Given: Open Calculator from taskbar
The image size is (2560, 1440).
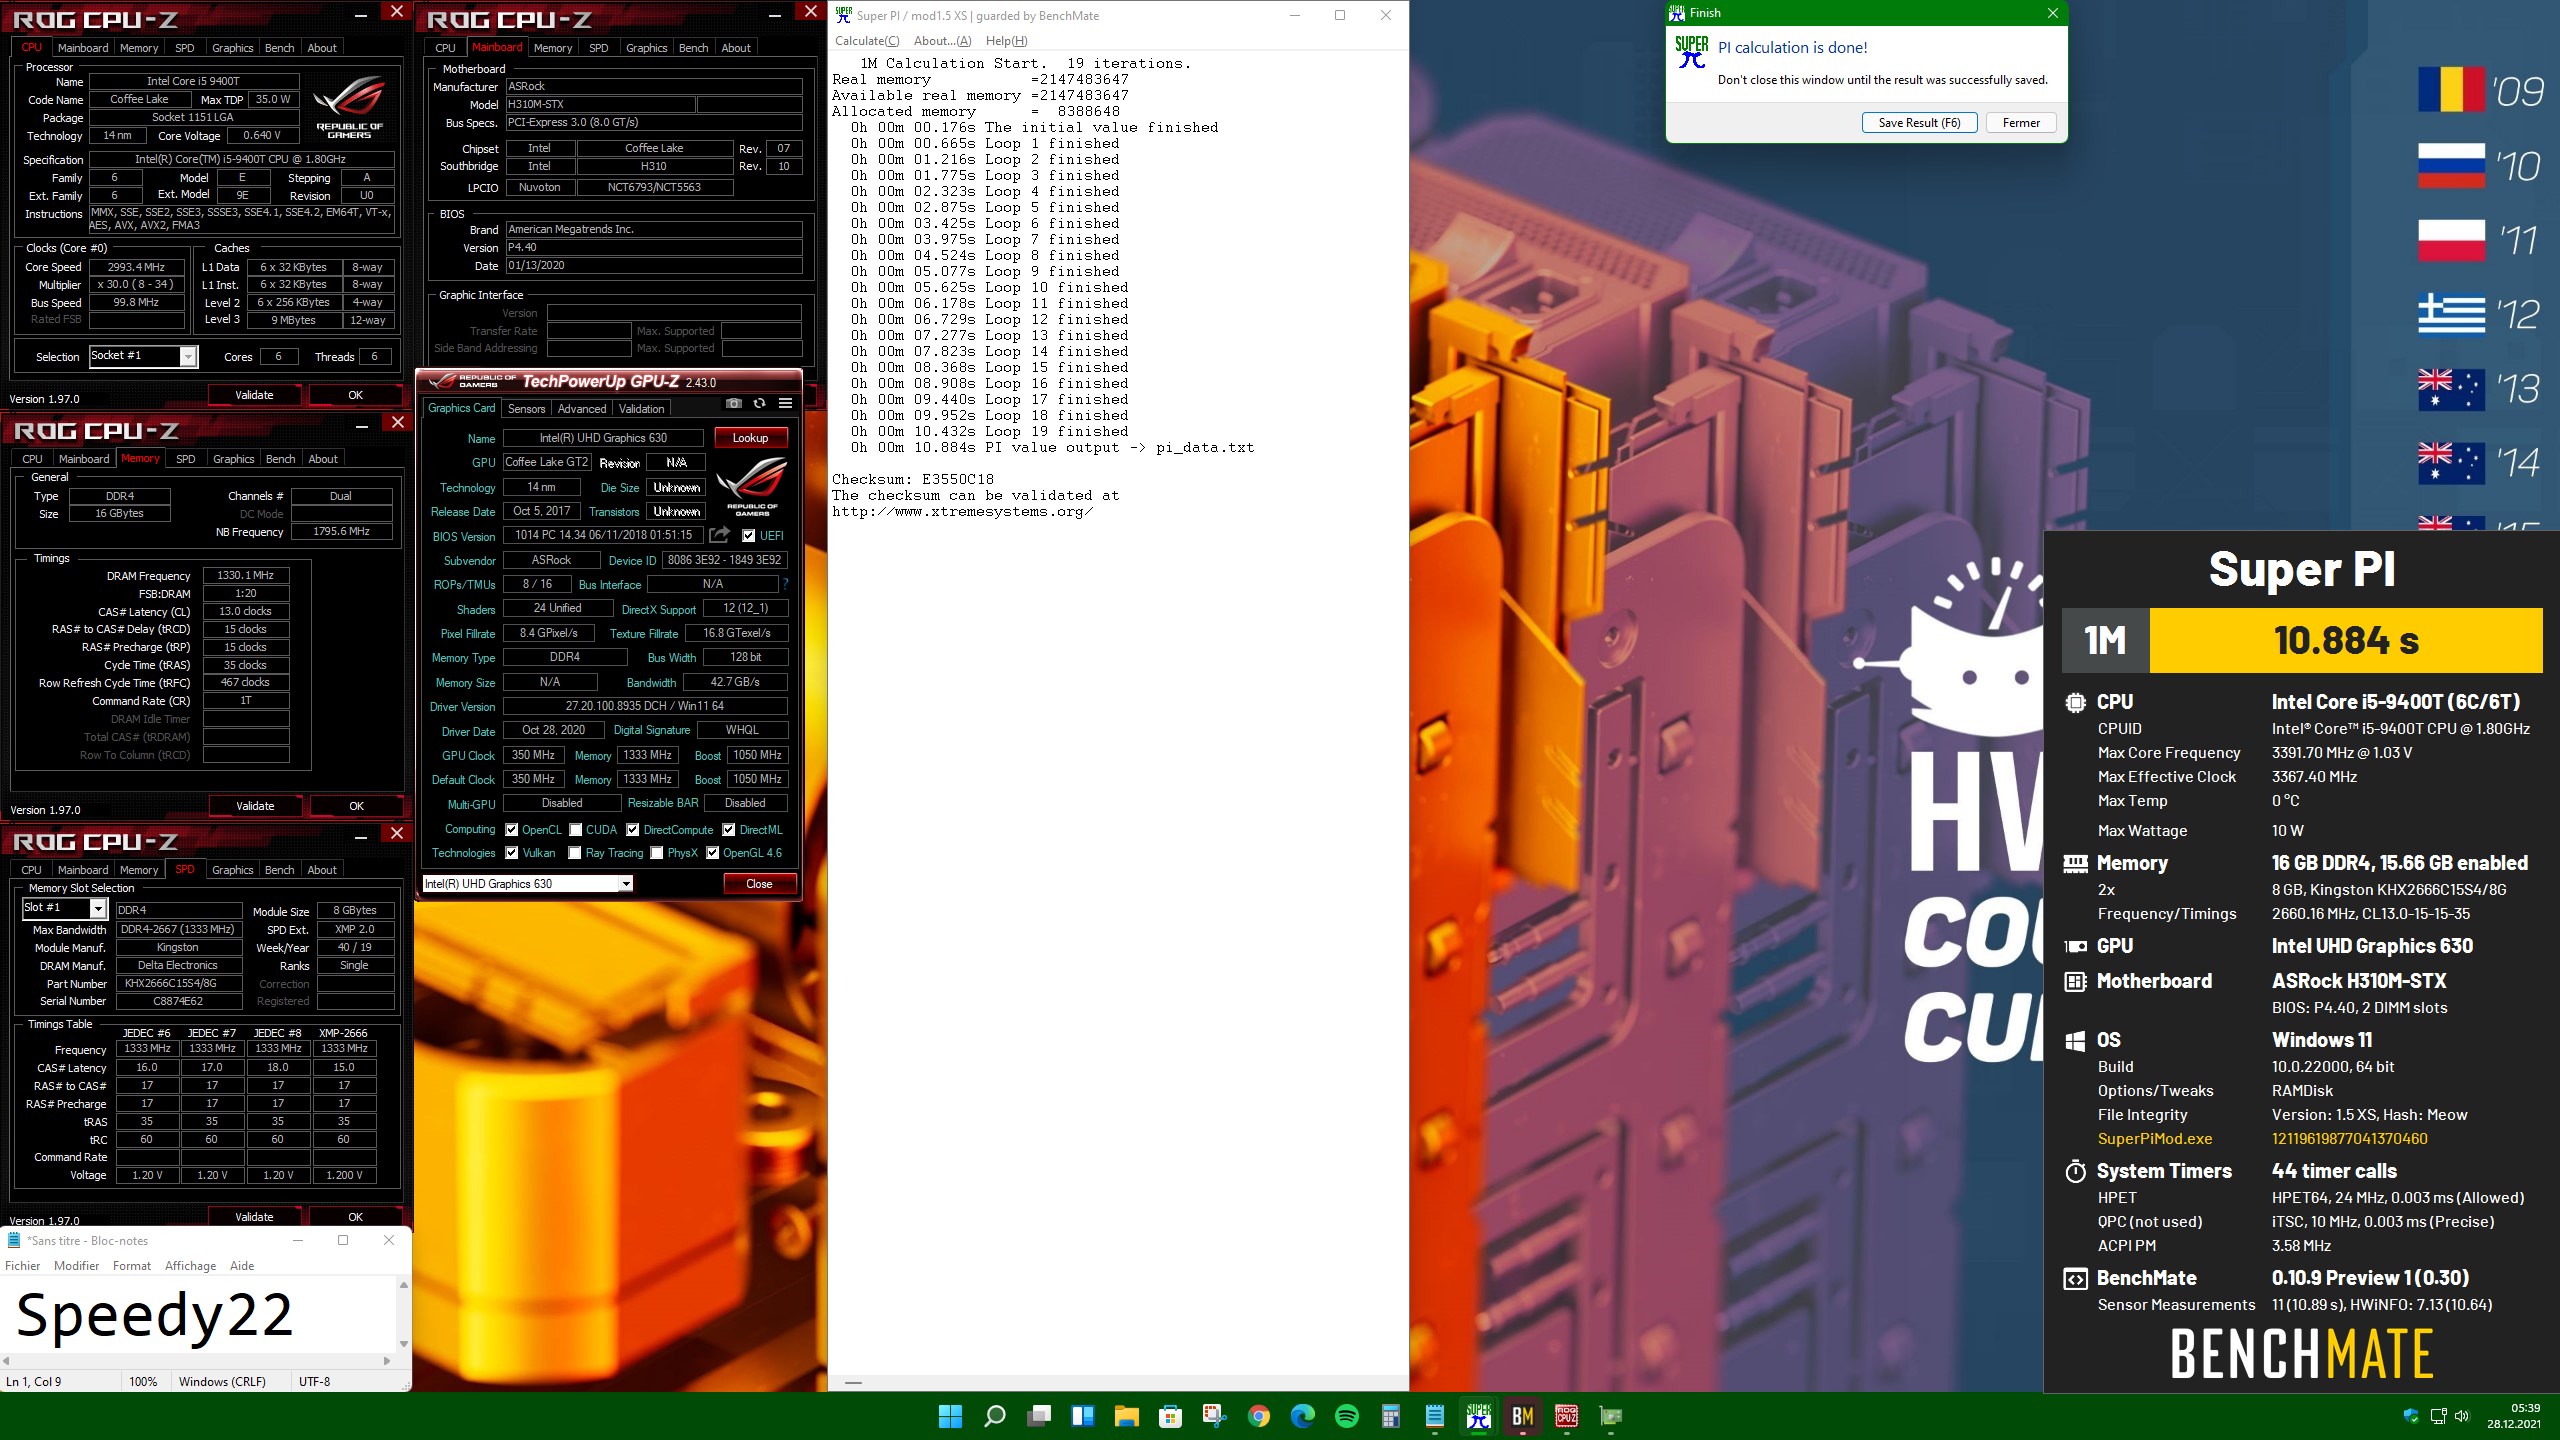Looking at the screenshot, I should 1390,1416.
